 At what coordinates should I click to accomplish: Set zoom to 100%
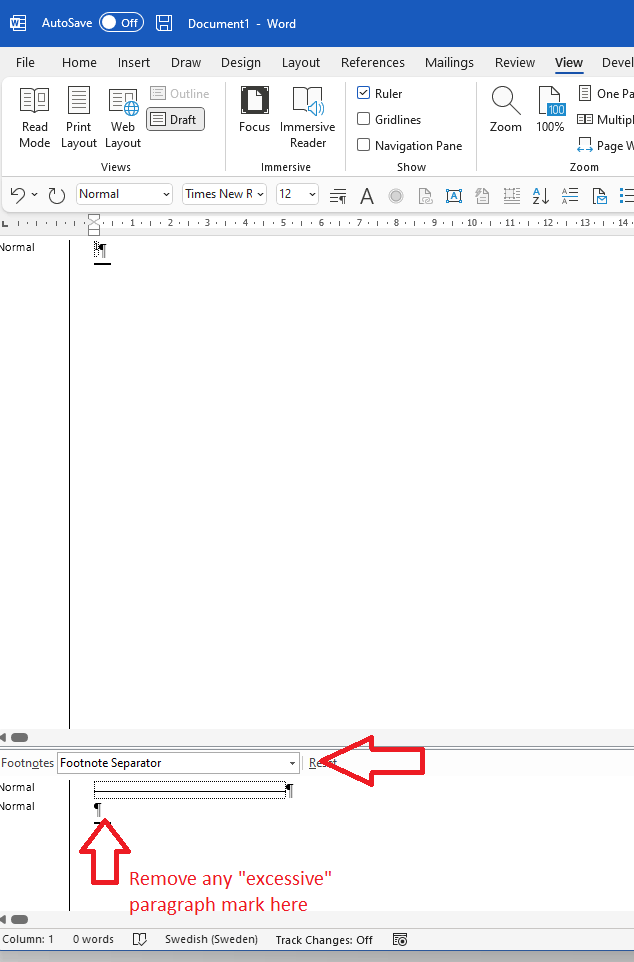(550, 110)
